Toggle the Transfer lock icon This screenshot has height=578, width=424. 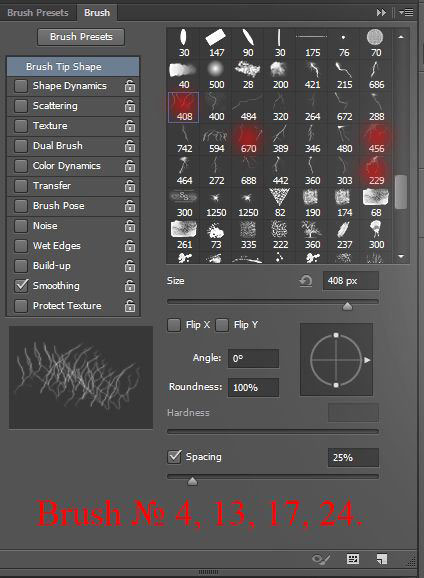click(x=130, y=186)
